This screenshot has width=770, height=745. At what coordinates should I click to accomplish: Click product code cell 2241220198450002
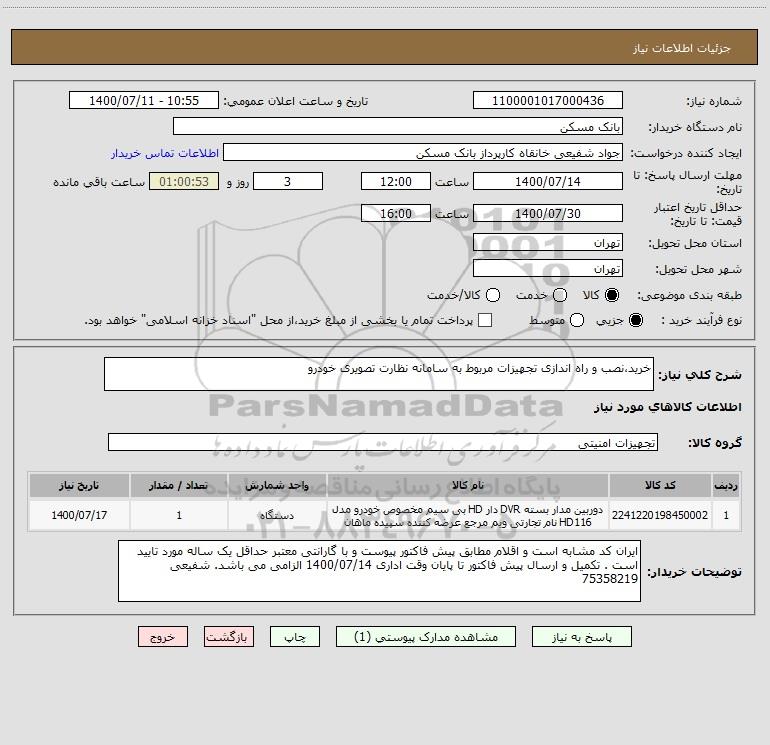pos(660,515)
